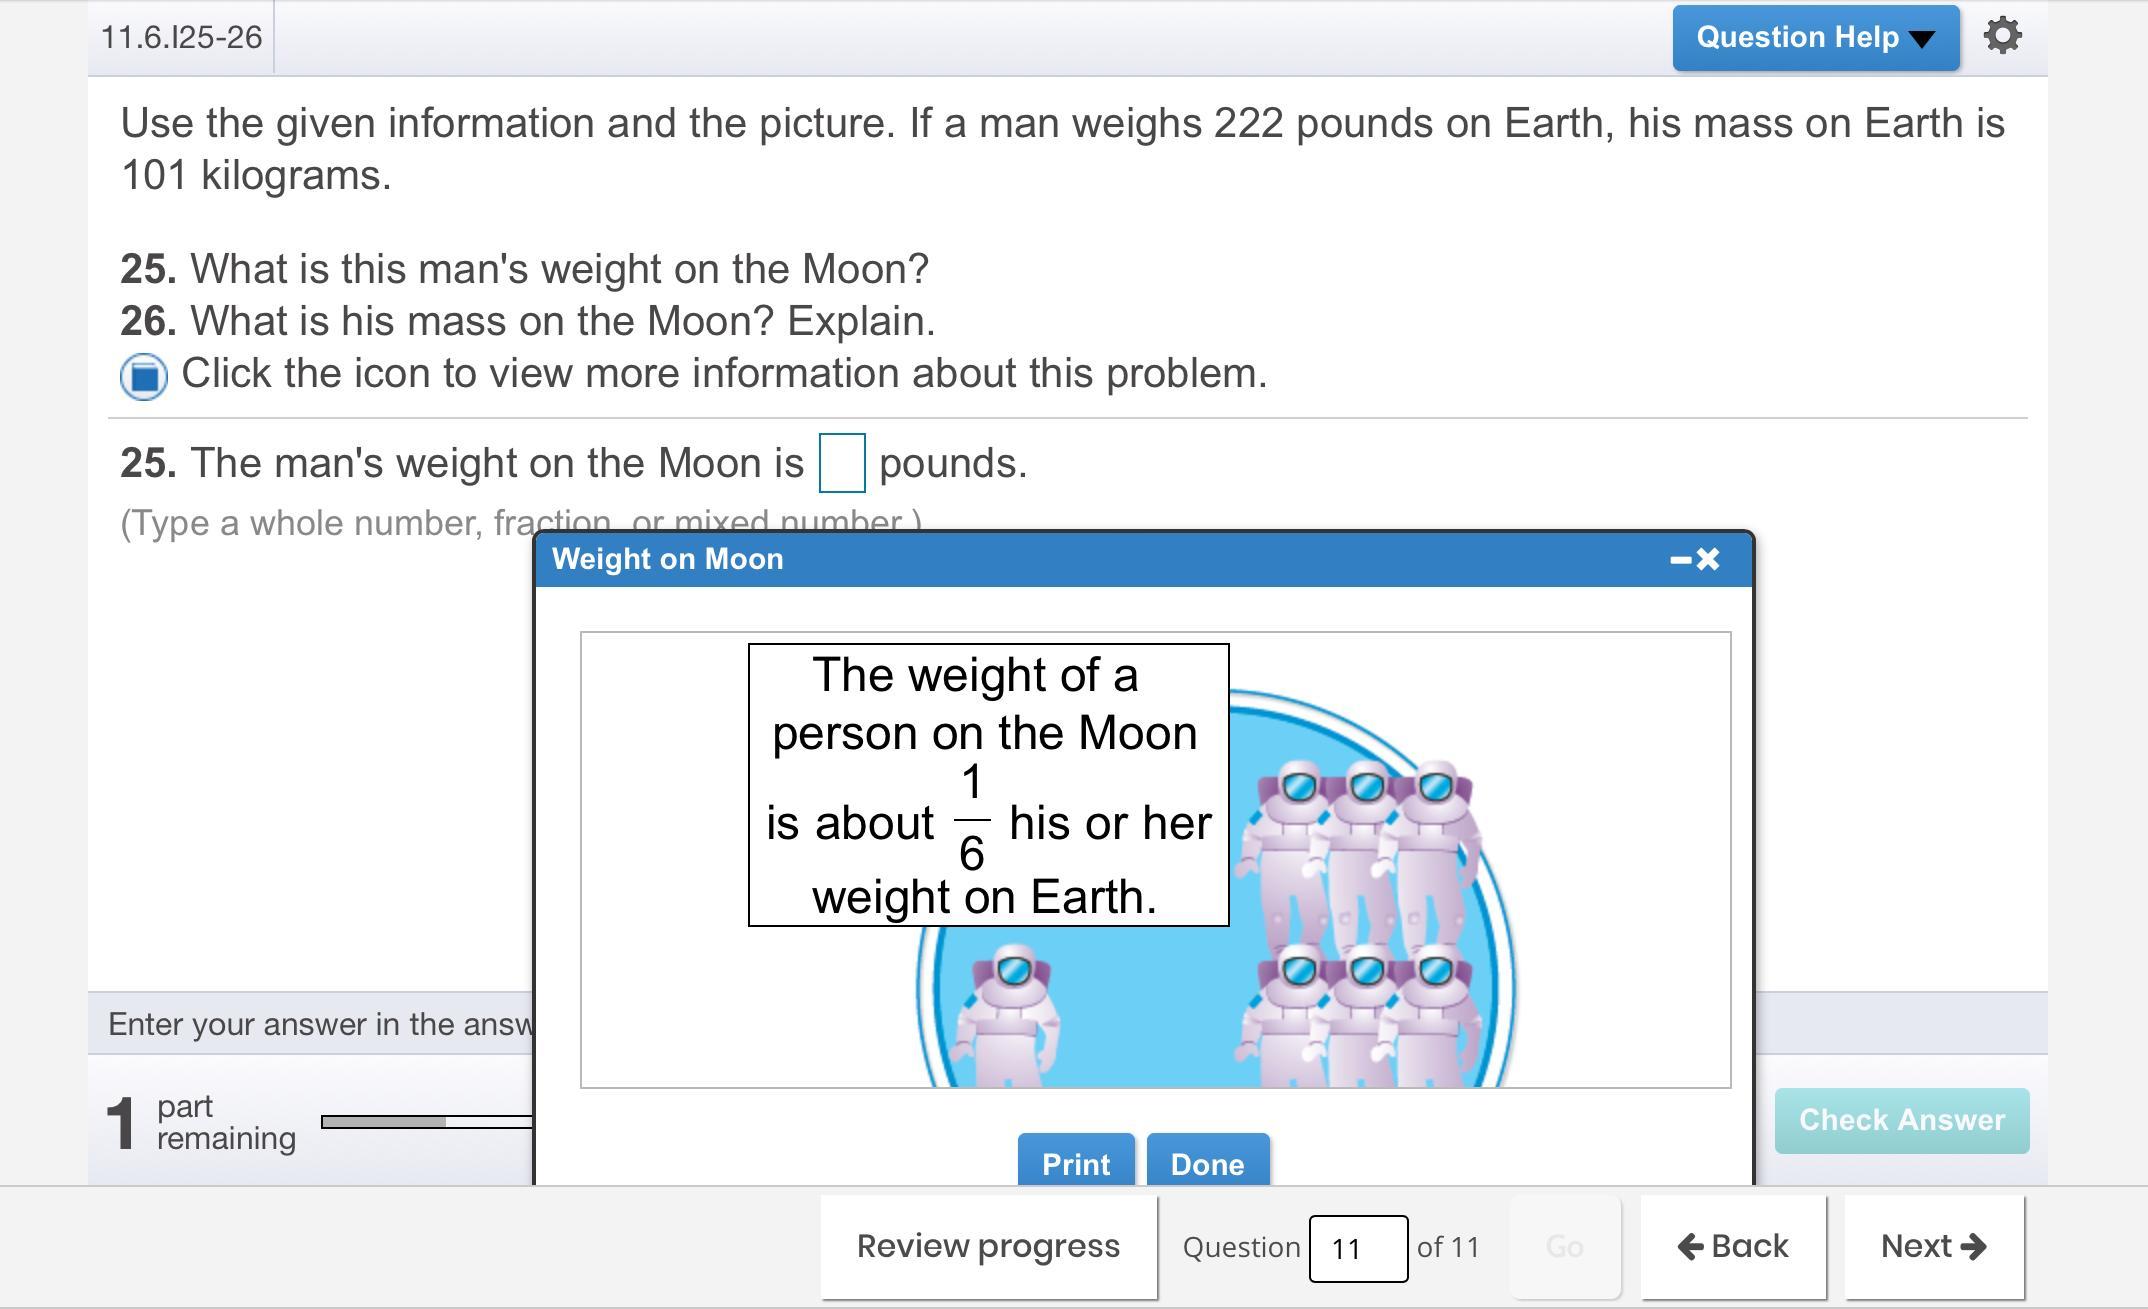Expand the Question Help dropdown
2148x1309 pixels.
1815,38
